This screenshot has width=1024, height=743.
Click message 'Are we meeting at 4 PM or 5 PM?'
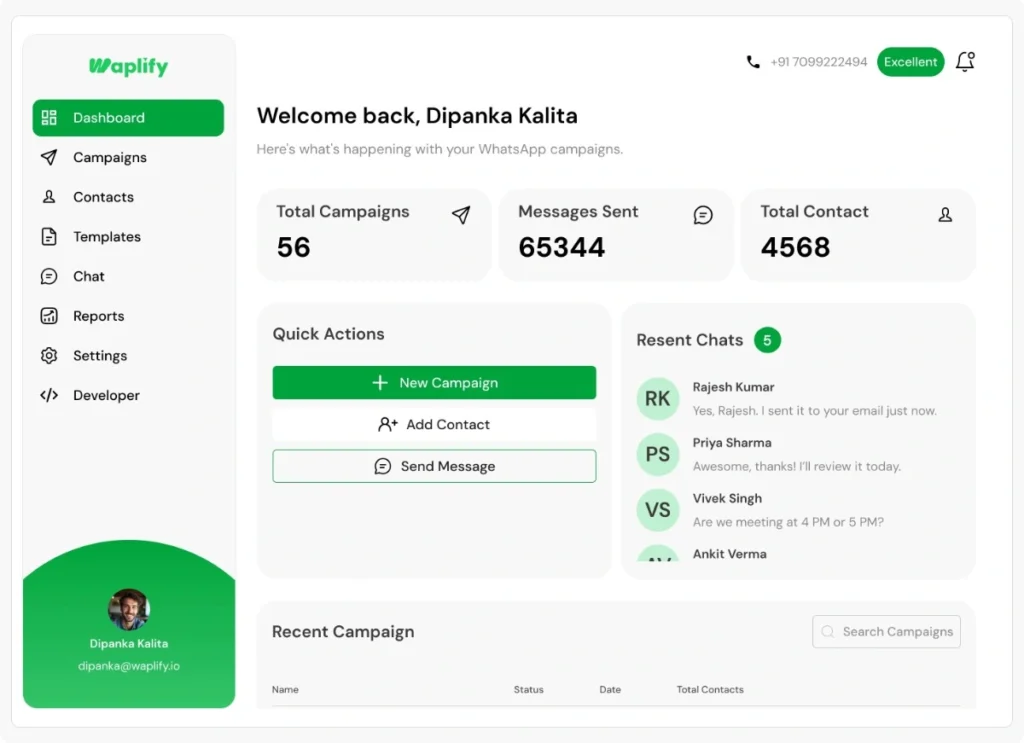click(x=788, y=522)
